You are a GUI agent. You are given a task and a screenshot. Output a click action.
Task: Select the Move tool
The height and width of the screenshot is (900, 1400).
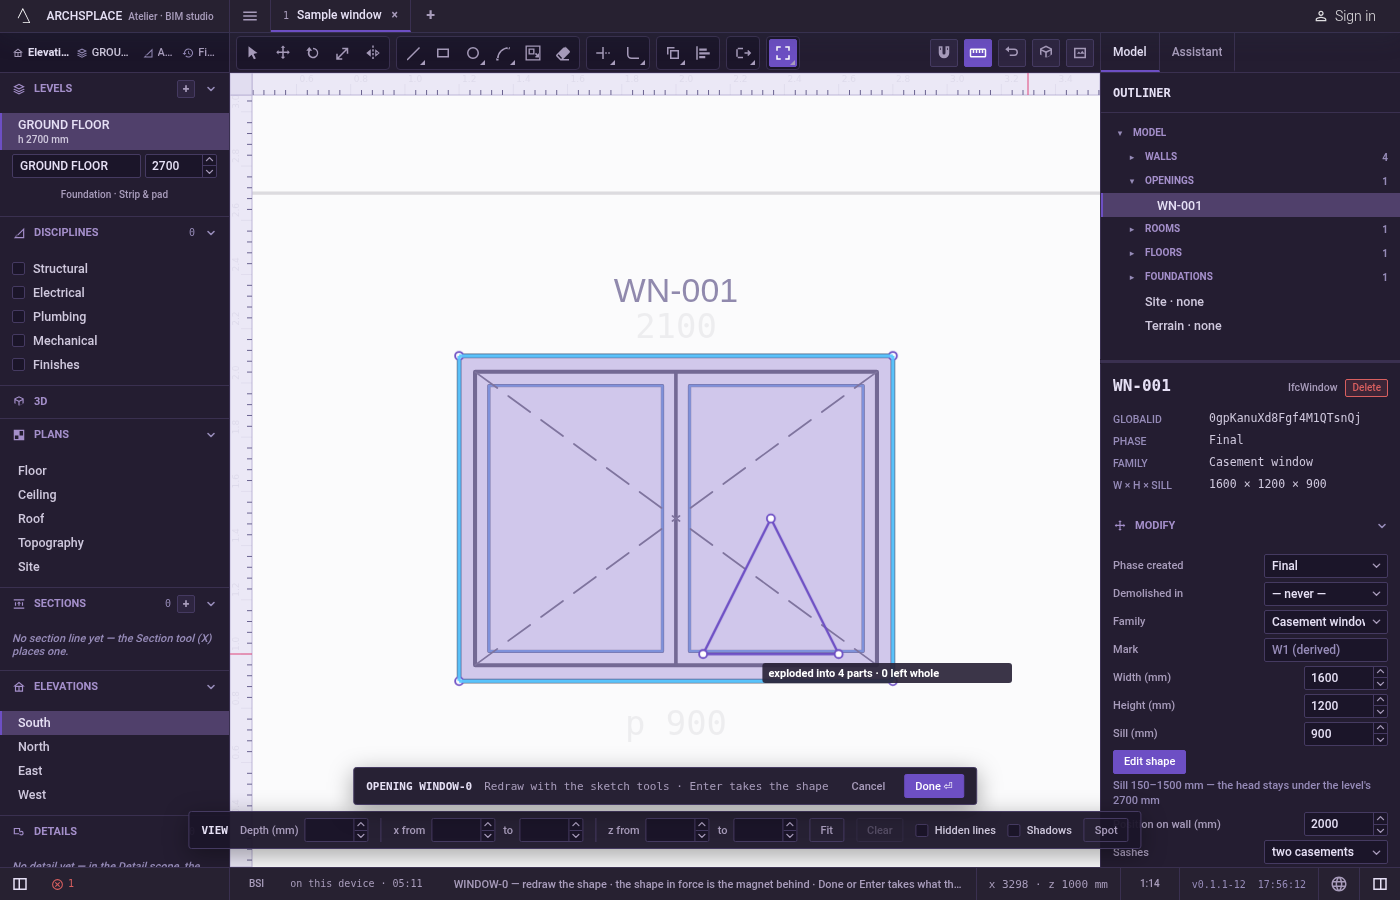pos(283,53)
